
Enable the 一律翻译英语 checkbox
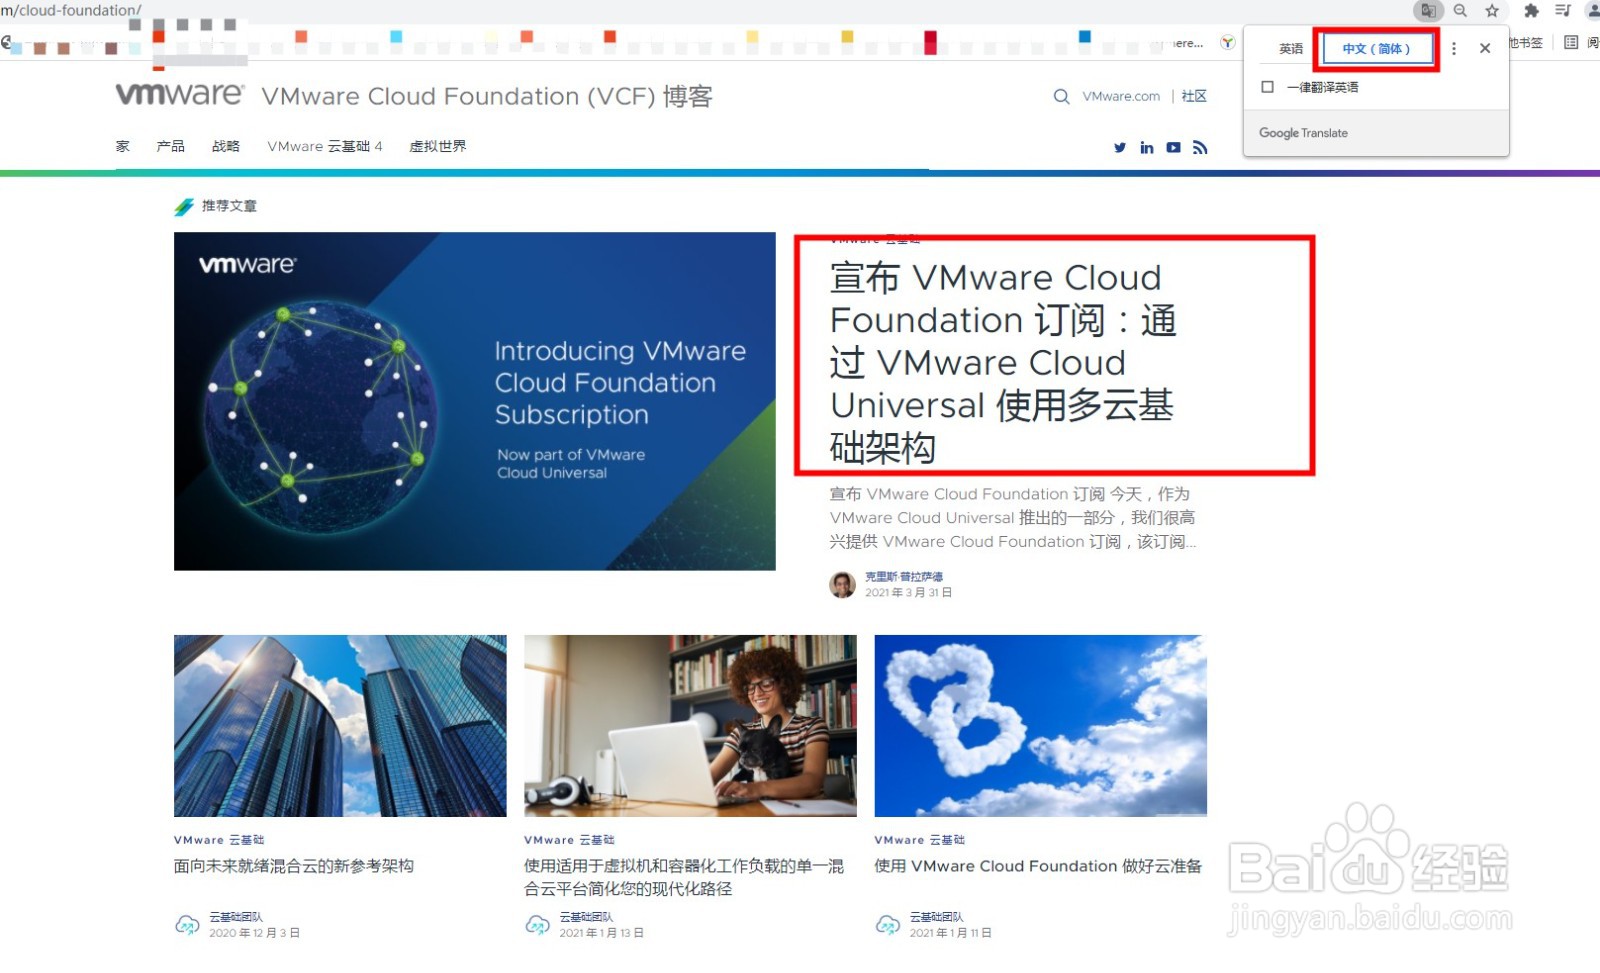click(x=1268, y=87)
